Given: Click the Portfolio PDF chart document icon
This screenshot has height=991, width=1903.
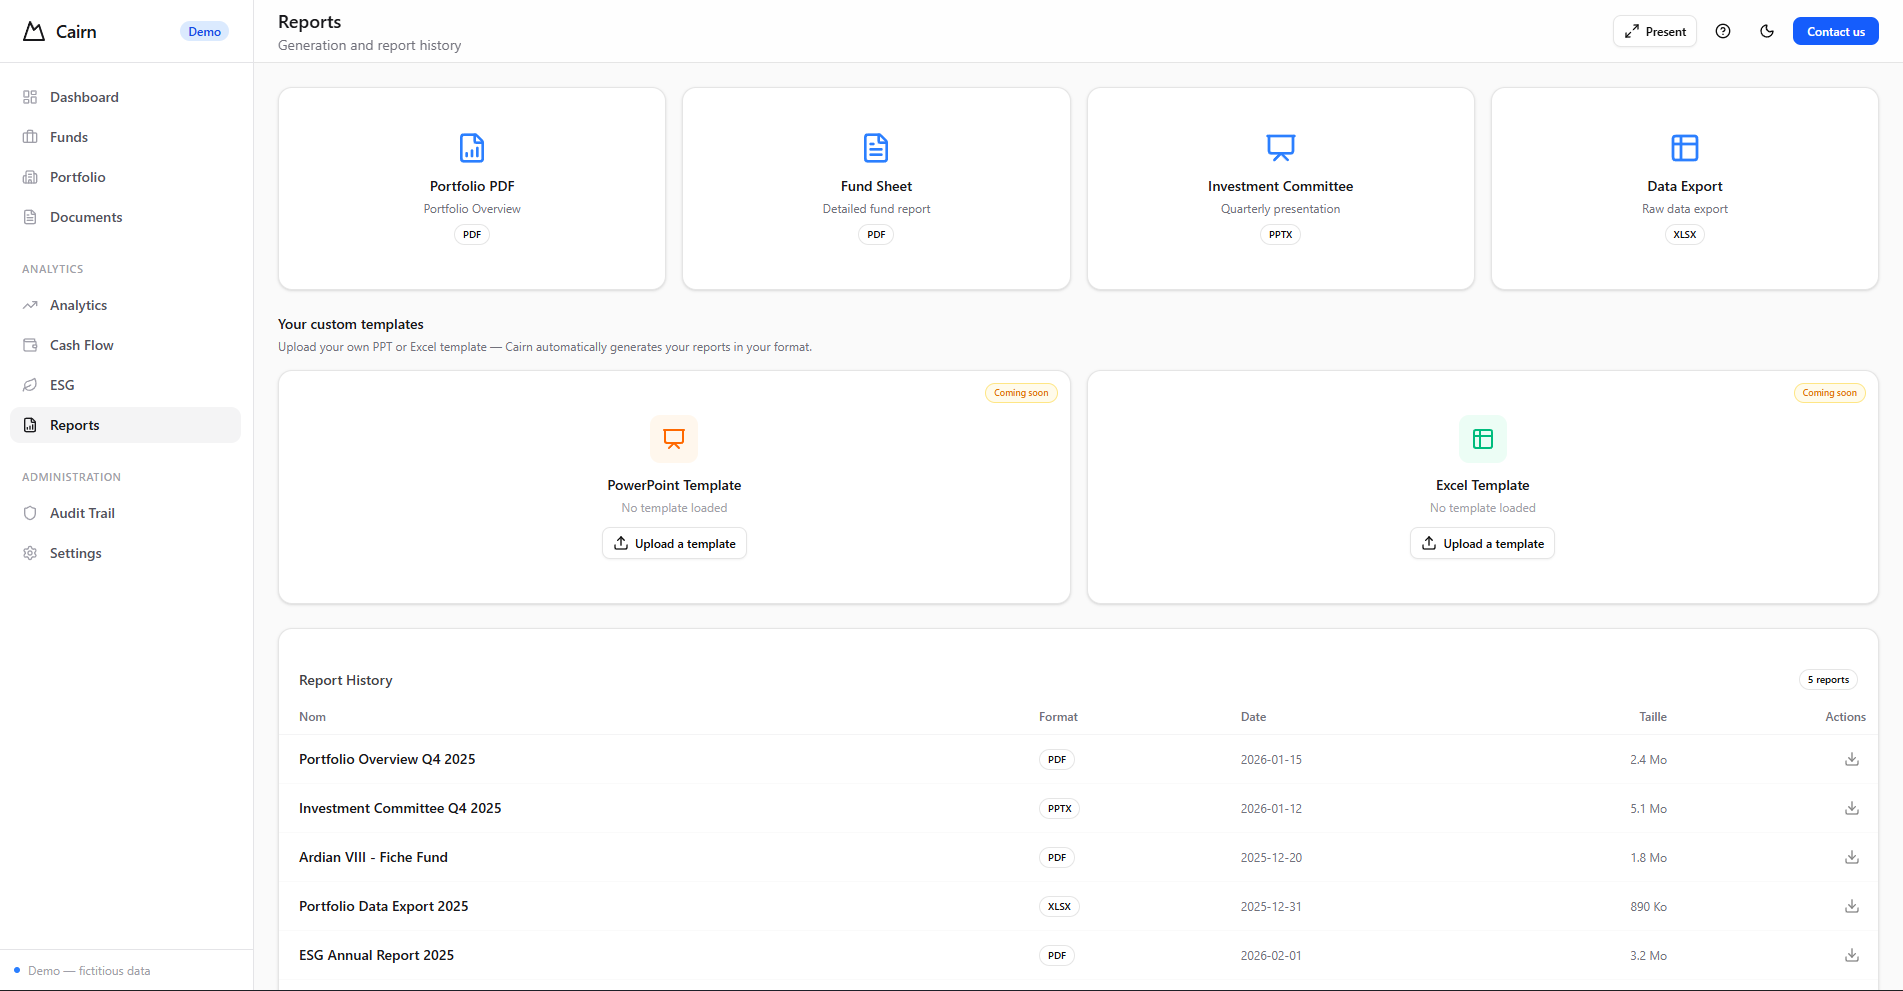Looking at the screenshot, I should pos(472,148).
